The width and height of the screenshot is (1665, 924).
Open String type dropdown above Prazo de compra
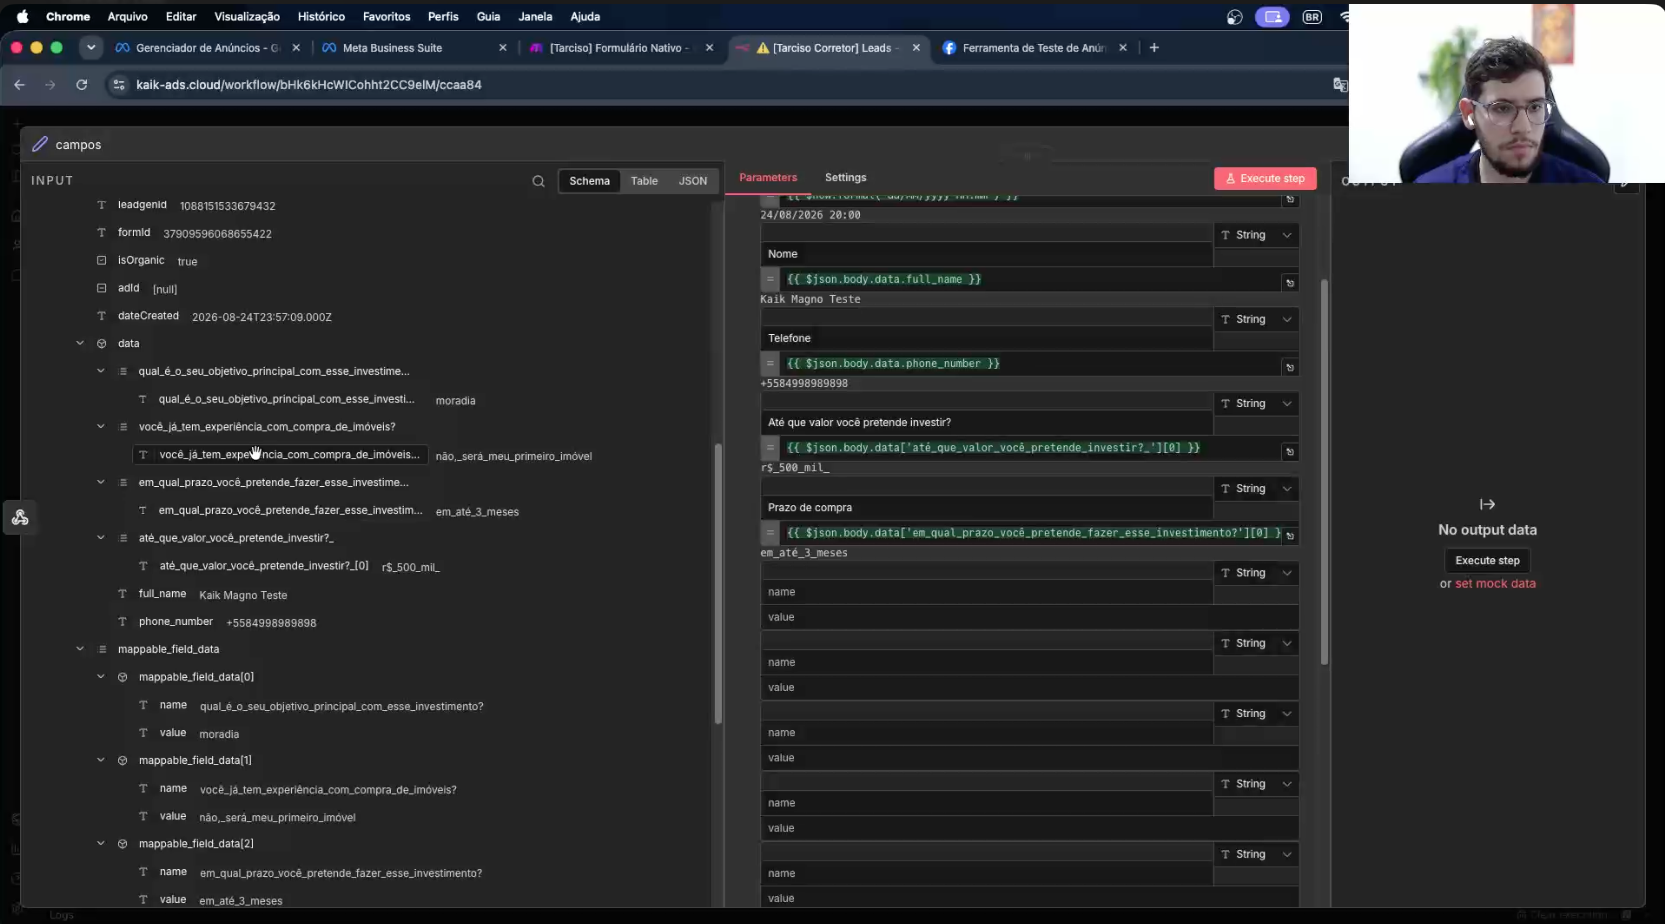pyautogui.click(x=1255, y=488)
